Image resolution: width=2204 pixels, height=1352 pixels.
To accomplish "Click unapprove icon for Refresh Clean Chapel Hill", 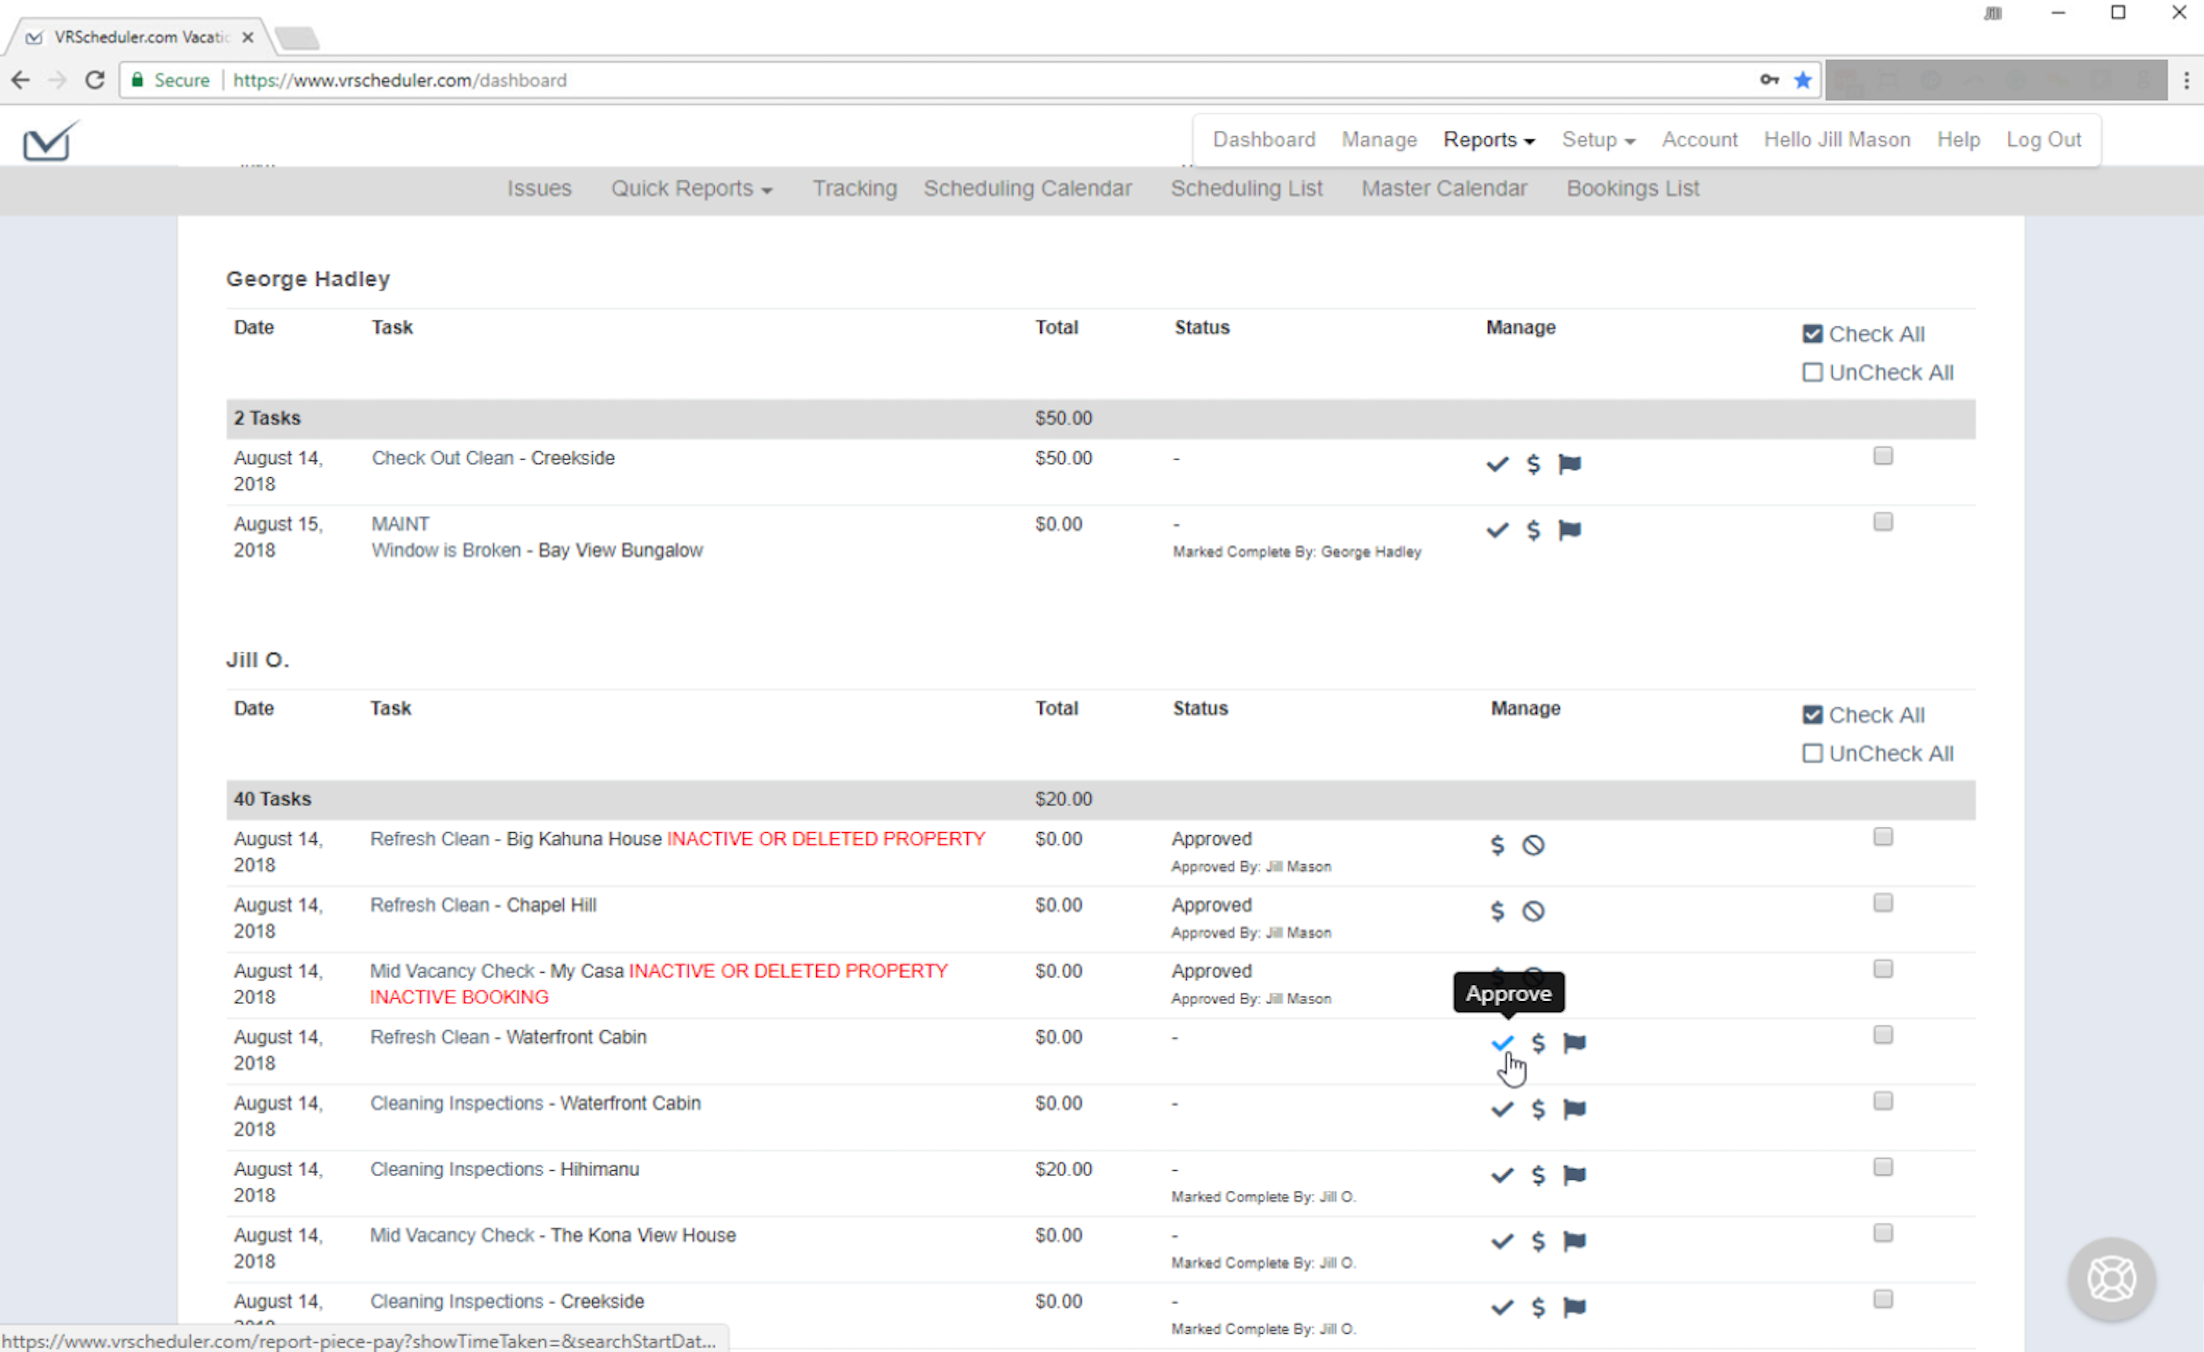I will pyautogui.click(x=1533, y=911).
